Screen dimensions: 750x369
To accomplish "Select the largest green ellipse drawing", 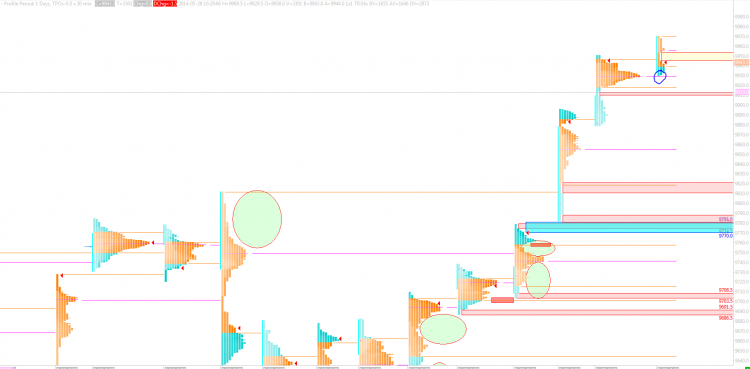I will pos(257,219).
